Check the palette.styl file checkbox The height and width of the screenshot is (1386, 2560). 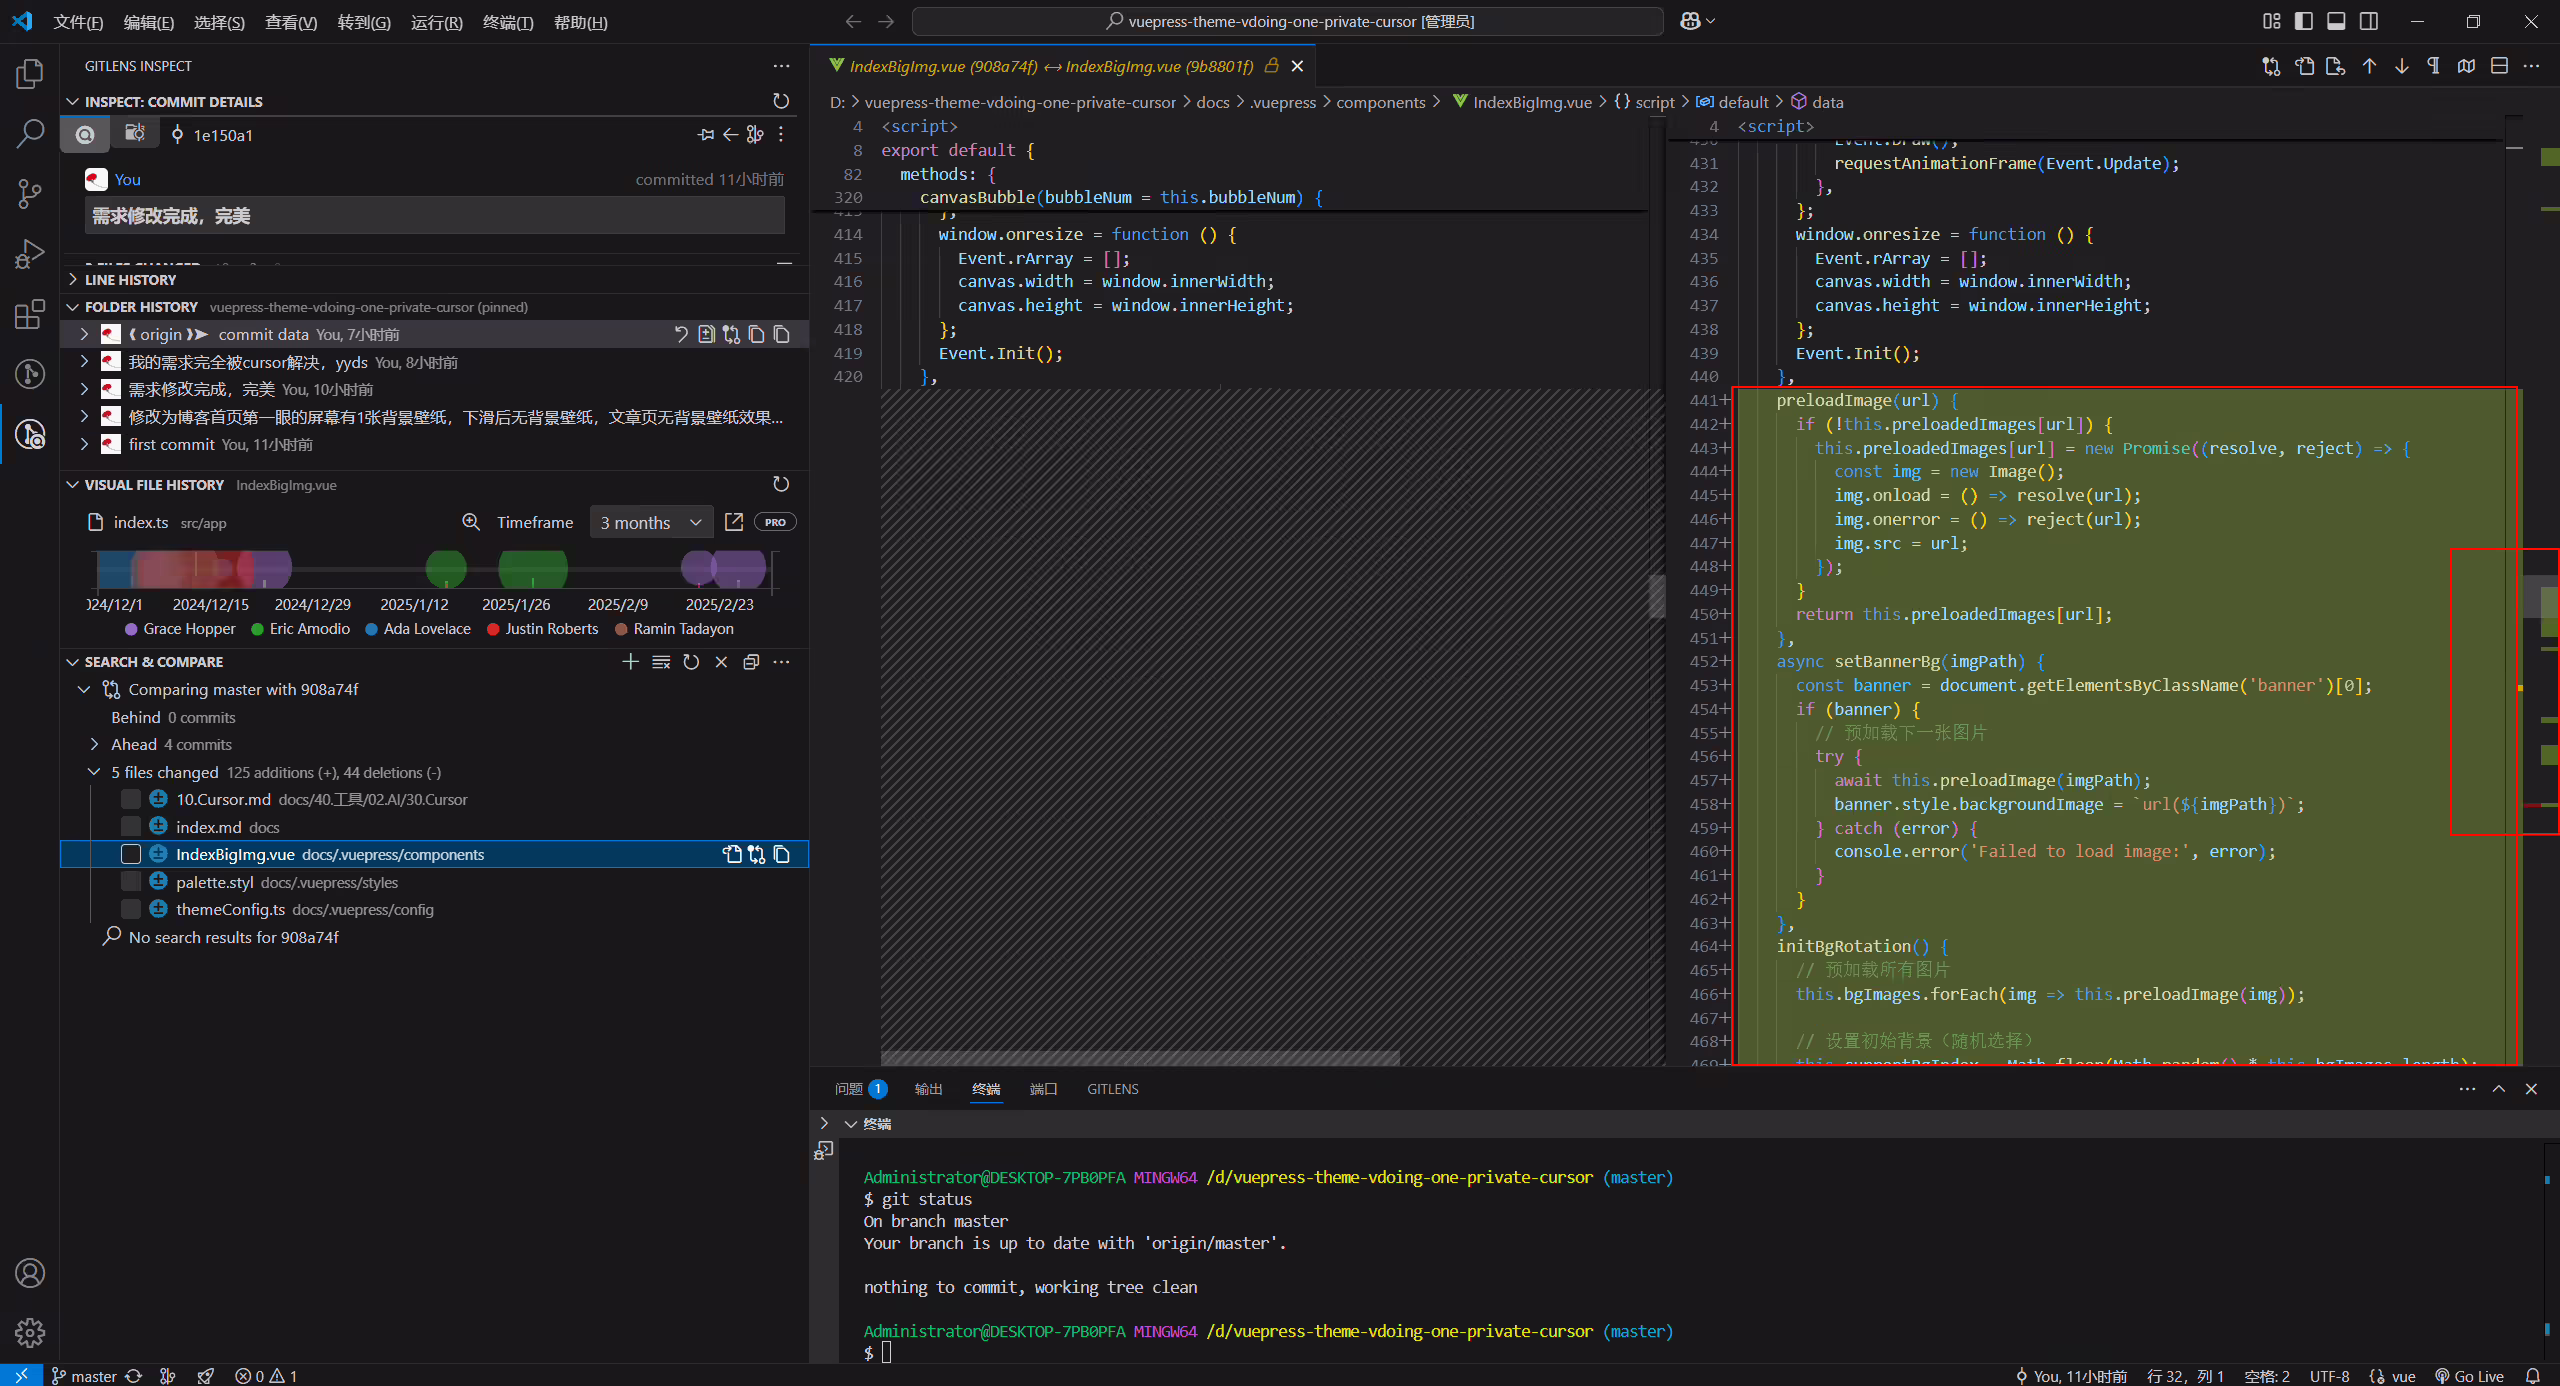pyautogui.click(x=131, y=881)
